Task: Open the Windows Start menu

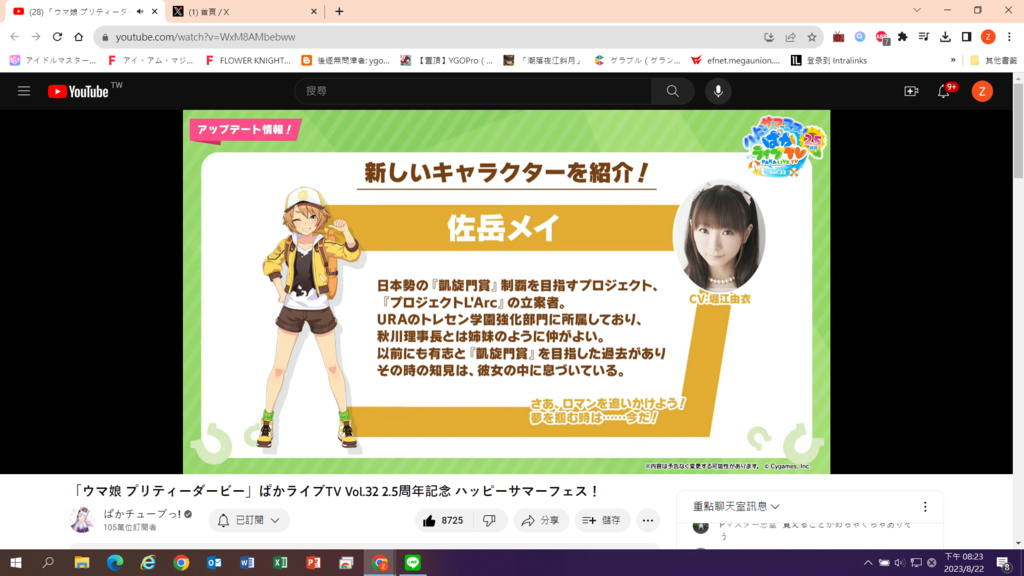Action: (16, 562)
